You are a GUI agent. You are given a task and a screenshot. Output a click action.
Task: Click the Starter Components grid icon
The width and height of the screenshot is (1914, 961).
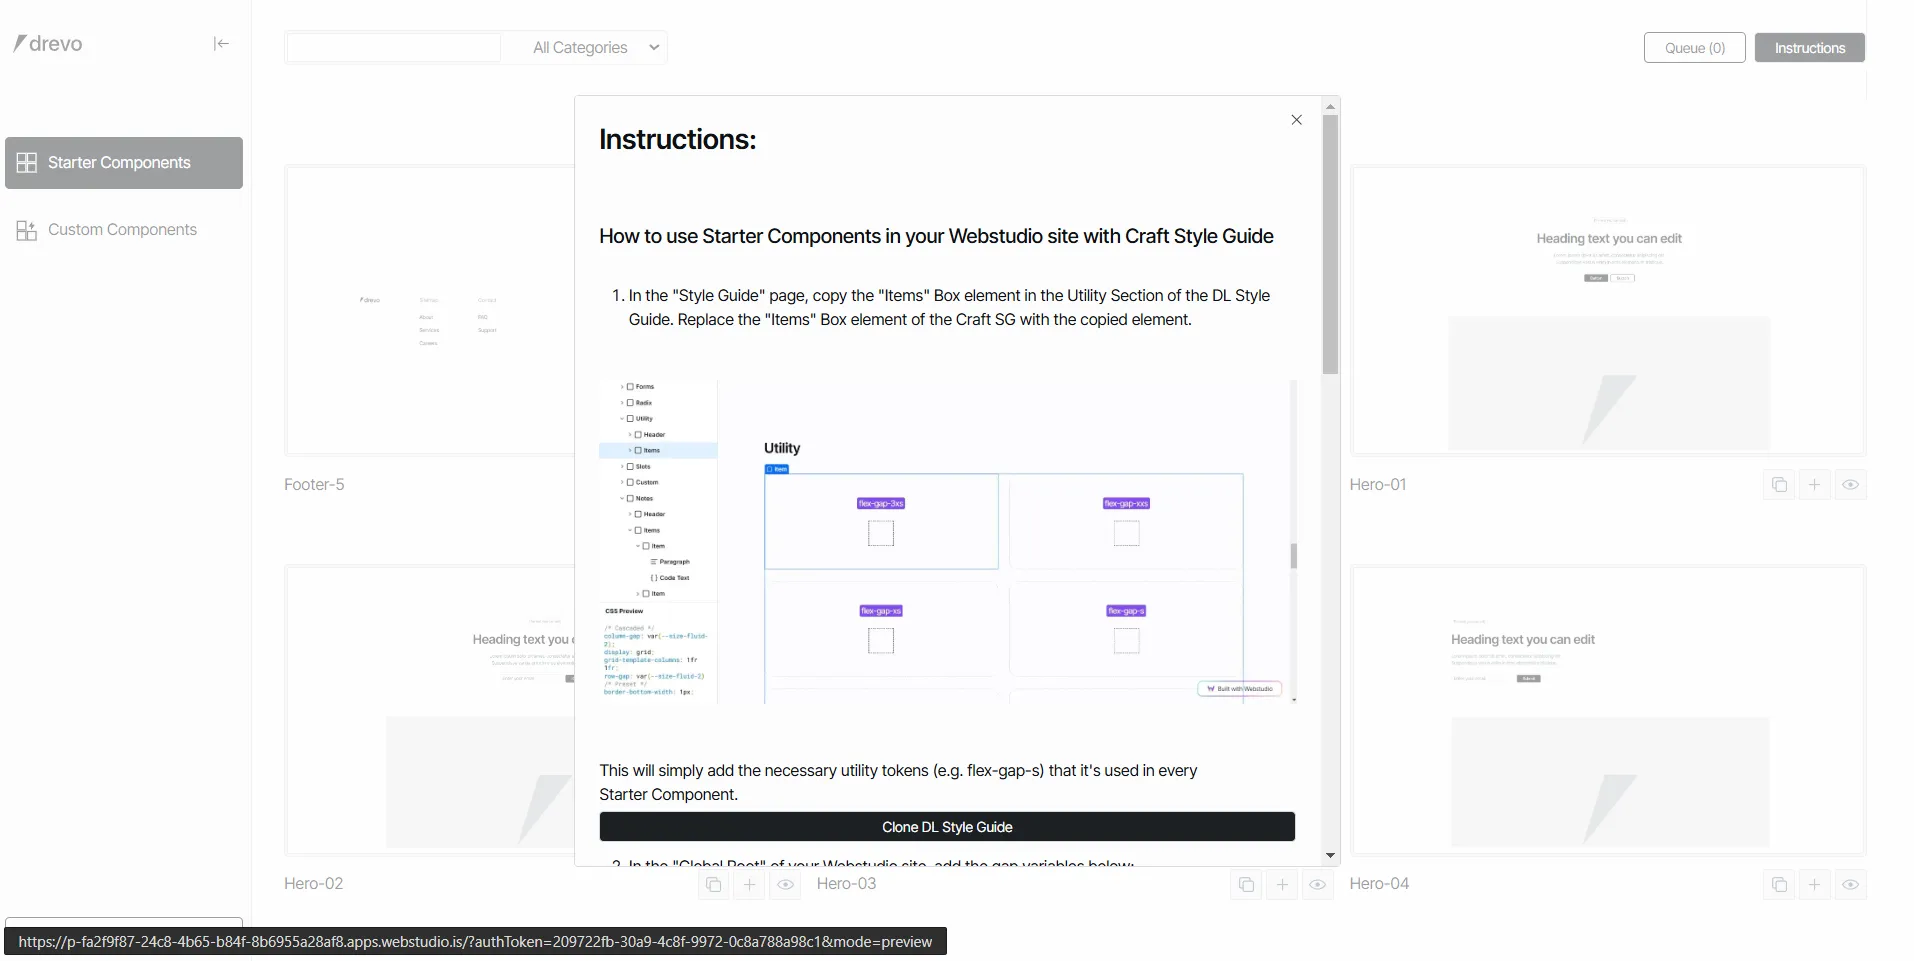point(27,163)
